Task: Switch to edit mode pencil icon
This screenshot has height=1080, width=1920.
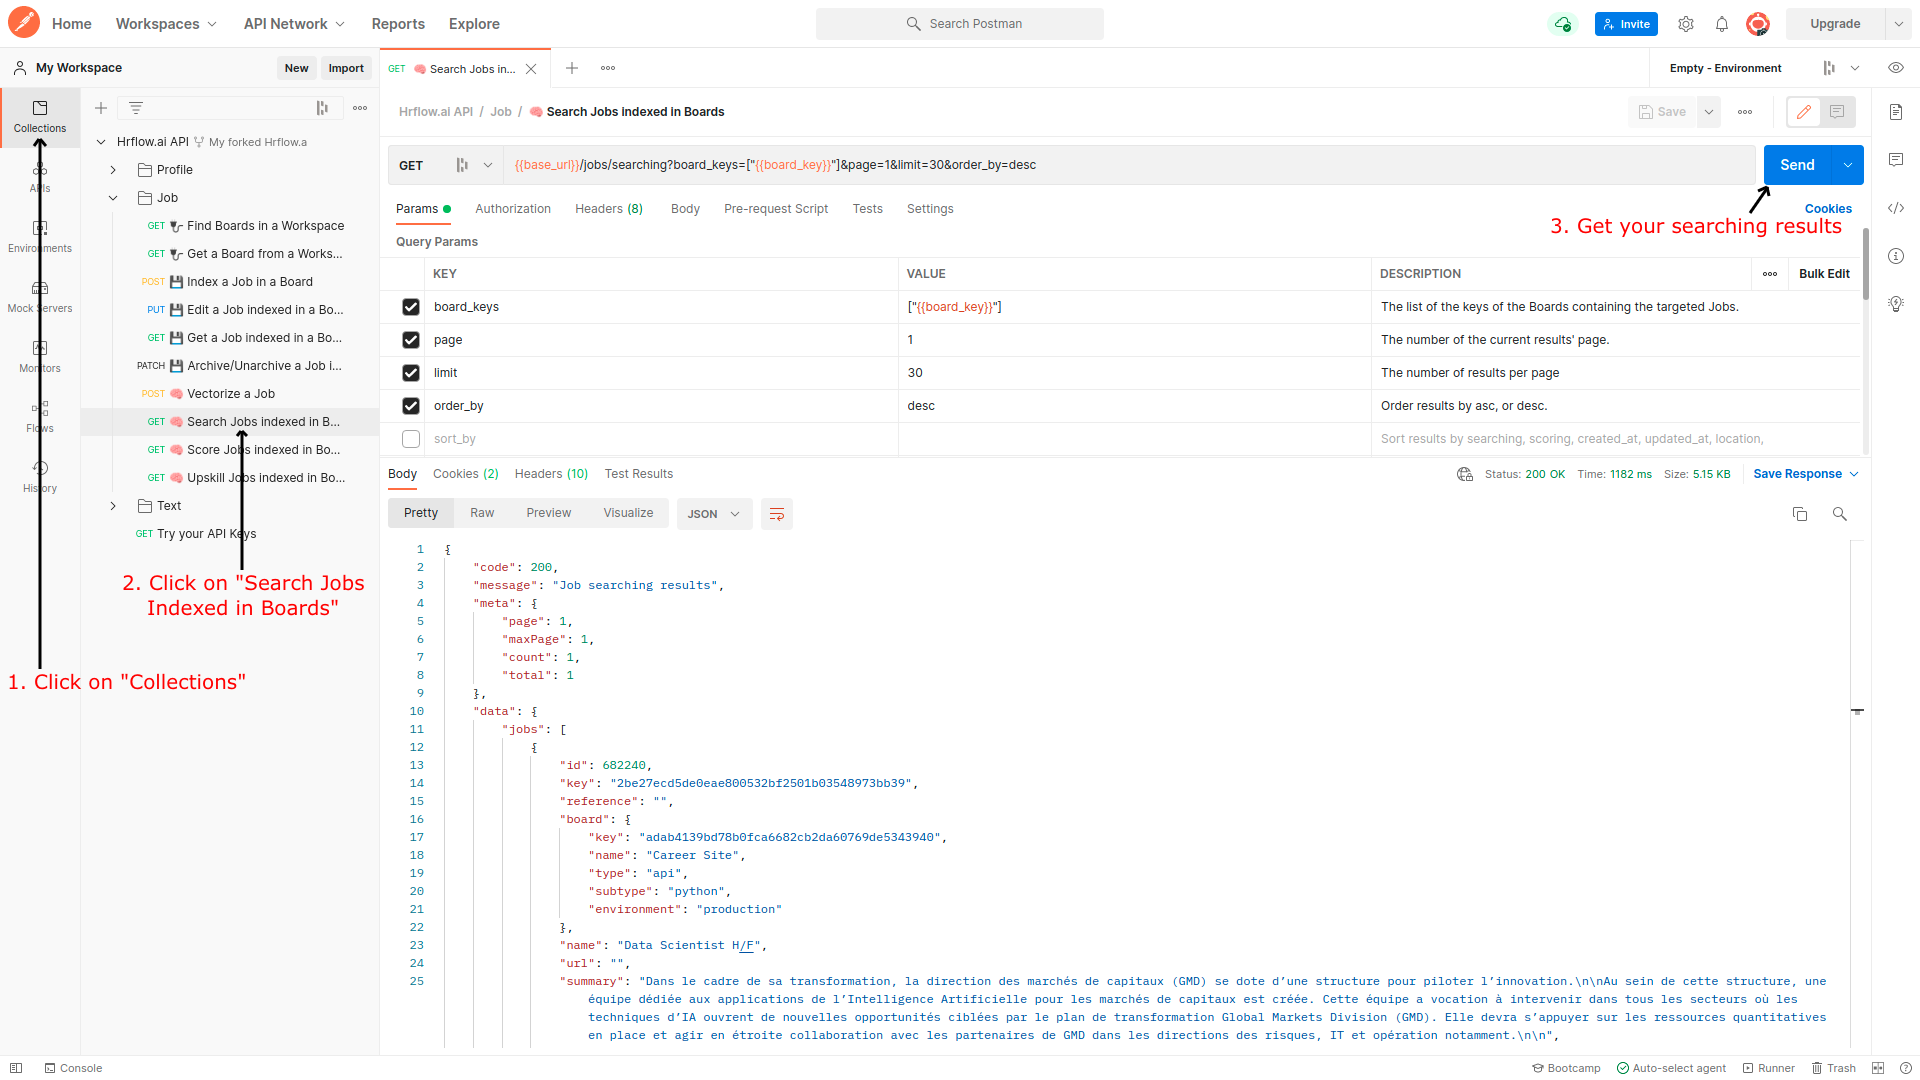Action: pyautogui.click(x=1804, y=112)
